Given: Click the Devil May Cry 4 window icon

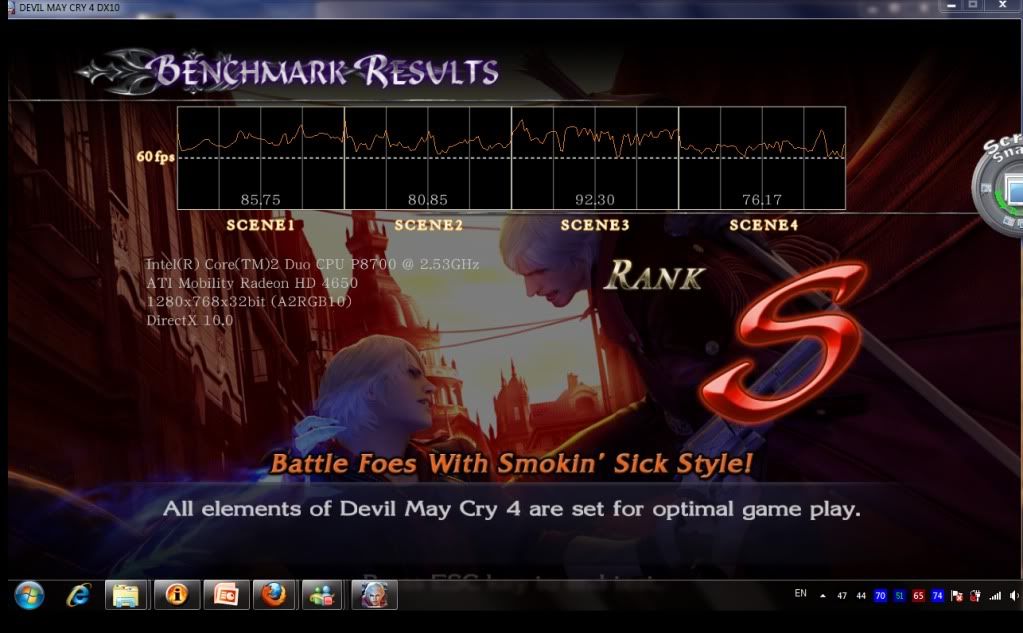Looking at the screenshot, I should click(x=9, y=7).
